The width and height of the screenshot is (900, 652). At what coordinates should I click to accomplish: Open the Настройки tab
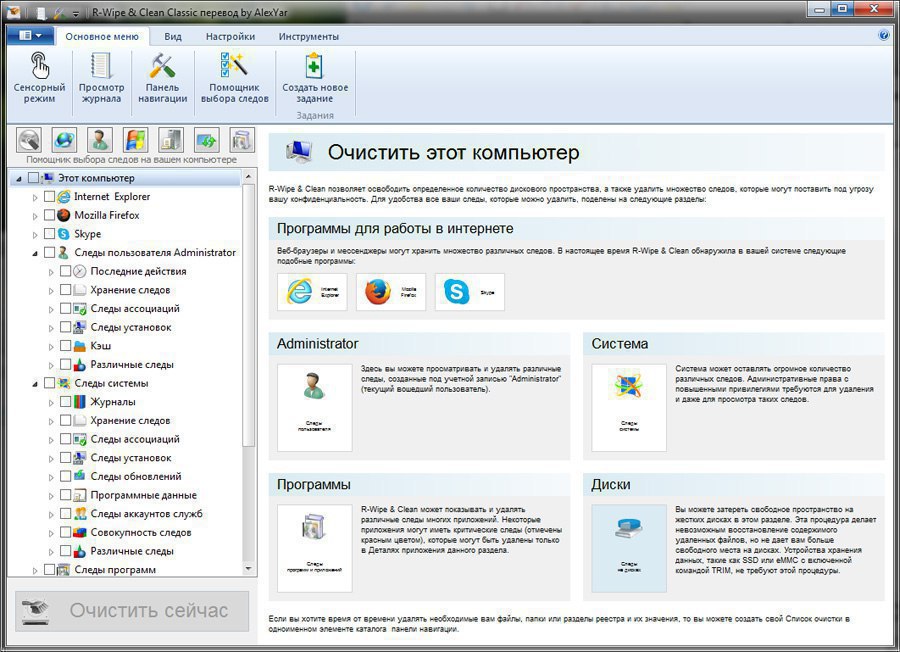point(230,36)
